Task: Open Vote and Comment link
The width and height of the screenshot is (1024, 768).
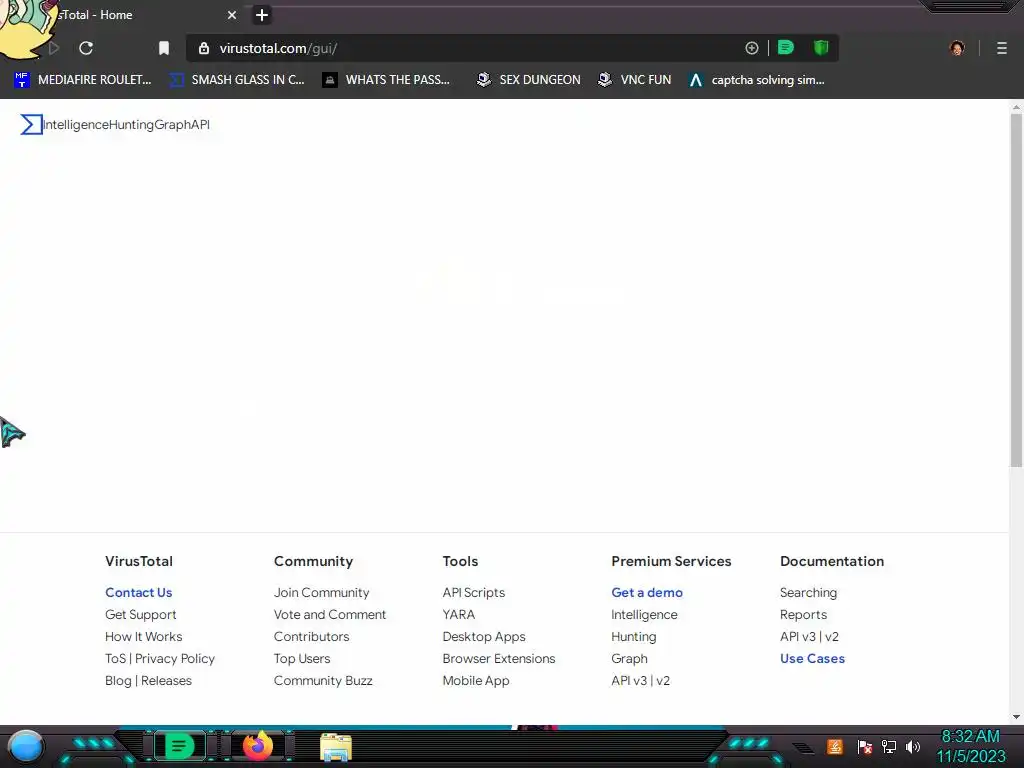Action: click(x=330, y=615)
